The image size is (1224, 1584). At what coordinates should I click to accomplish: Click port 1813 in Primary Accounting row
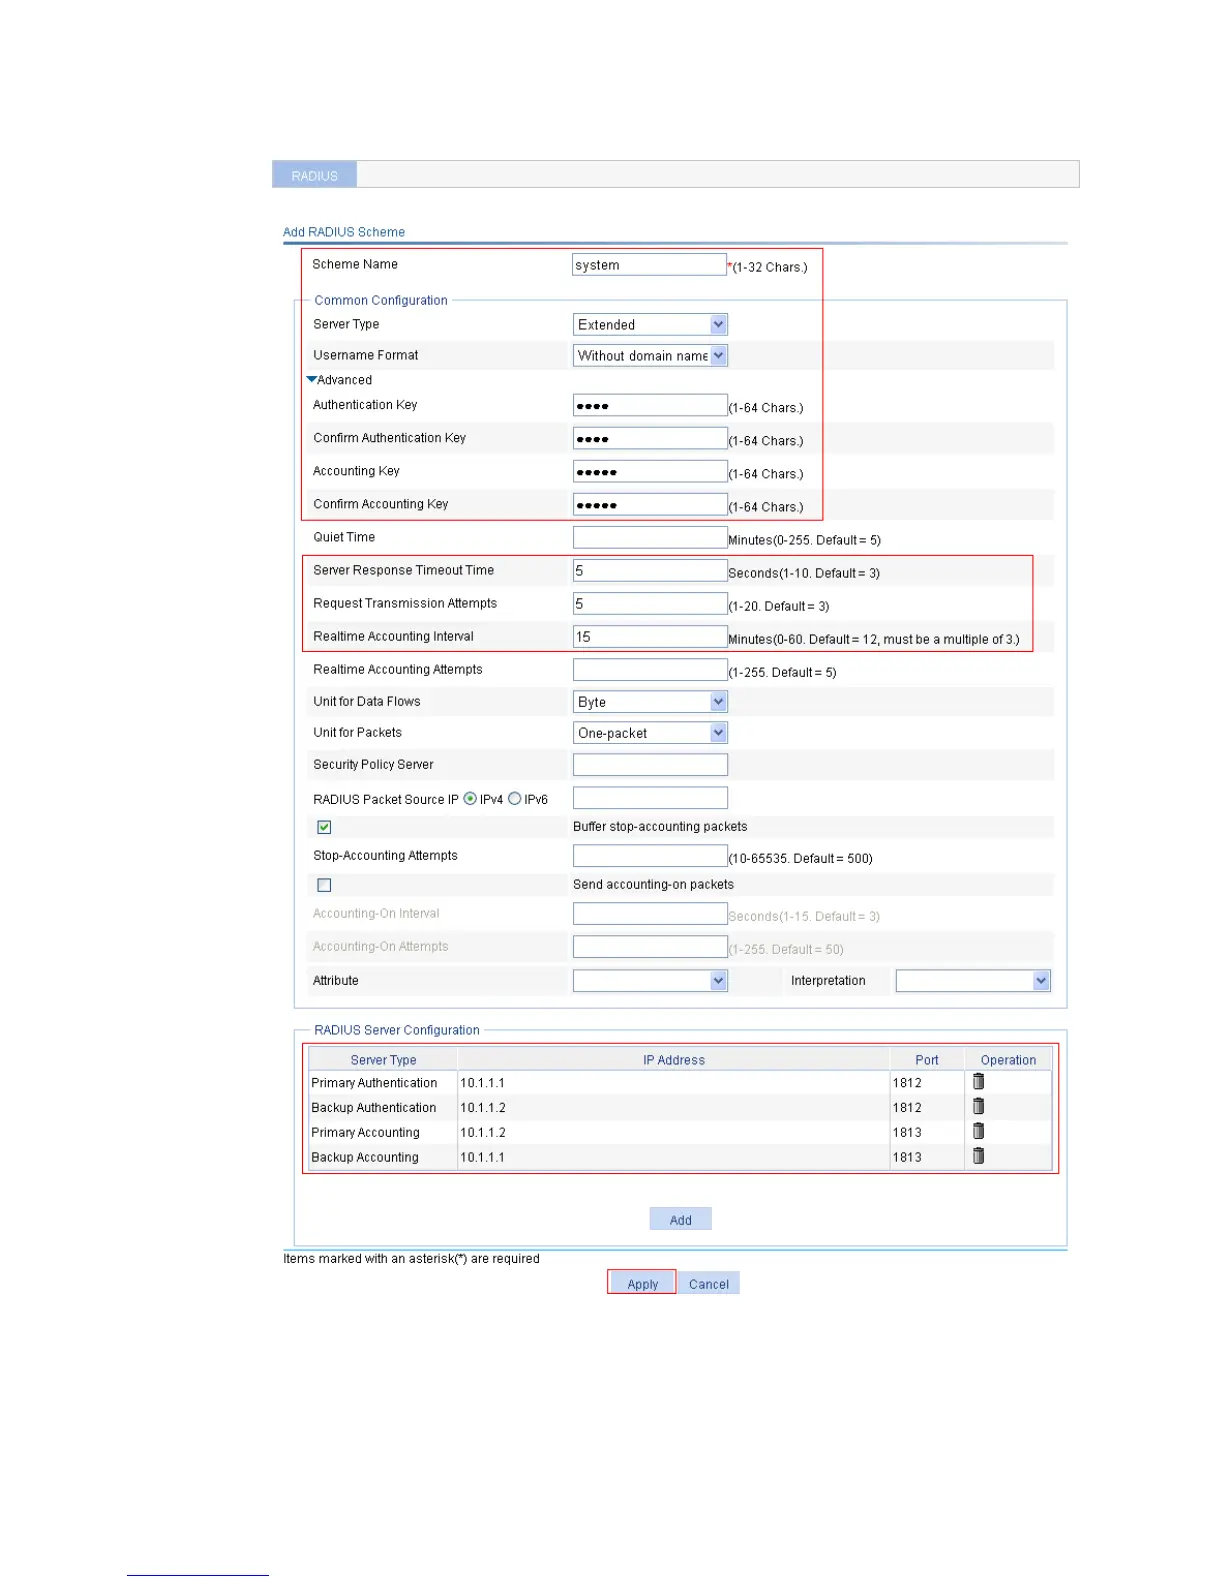coord(907,1133)
